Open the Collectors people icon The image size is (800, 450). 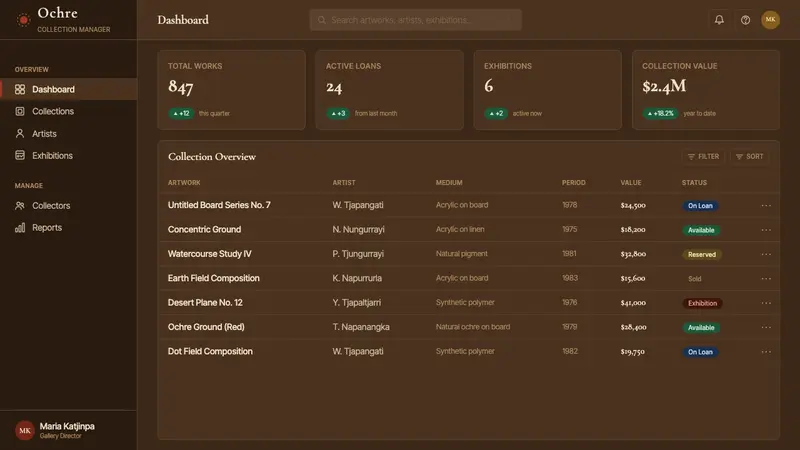(20, 206)
